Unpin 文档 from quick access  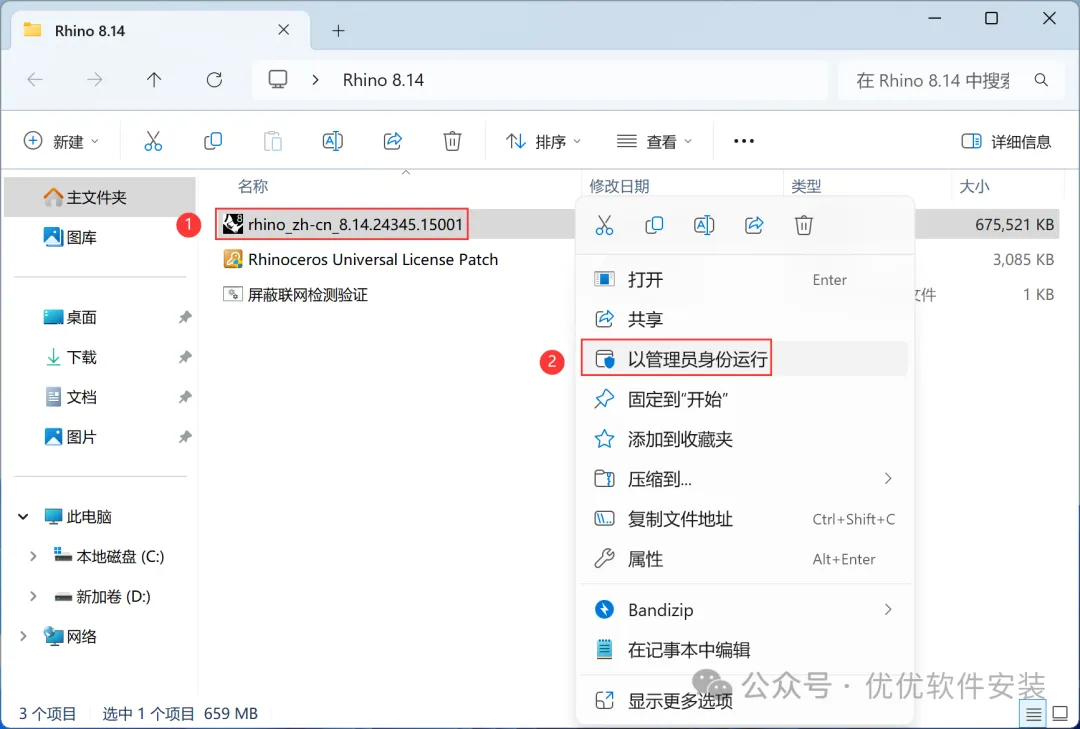185,397
